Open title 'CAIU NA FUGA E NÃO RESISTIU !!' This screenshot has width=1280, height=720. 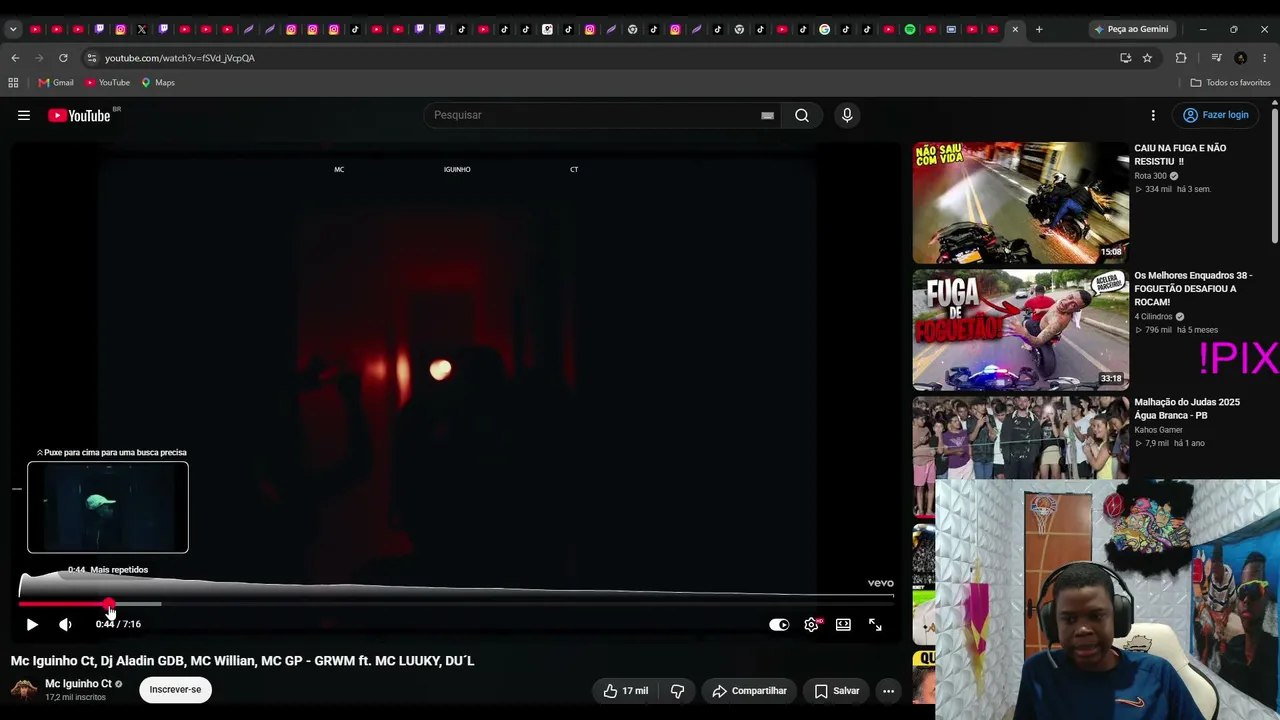[x=1179, y=155]
